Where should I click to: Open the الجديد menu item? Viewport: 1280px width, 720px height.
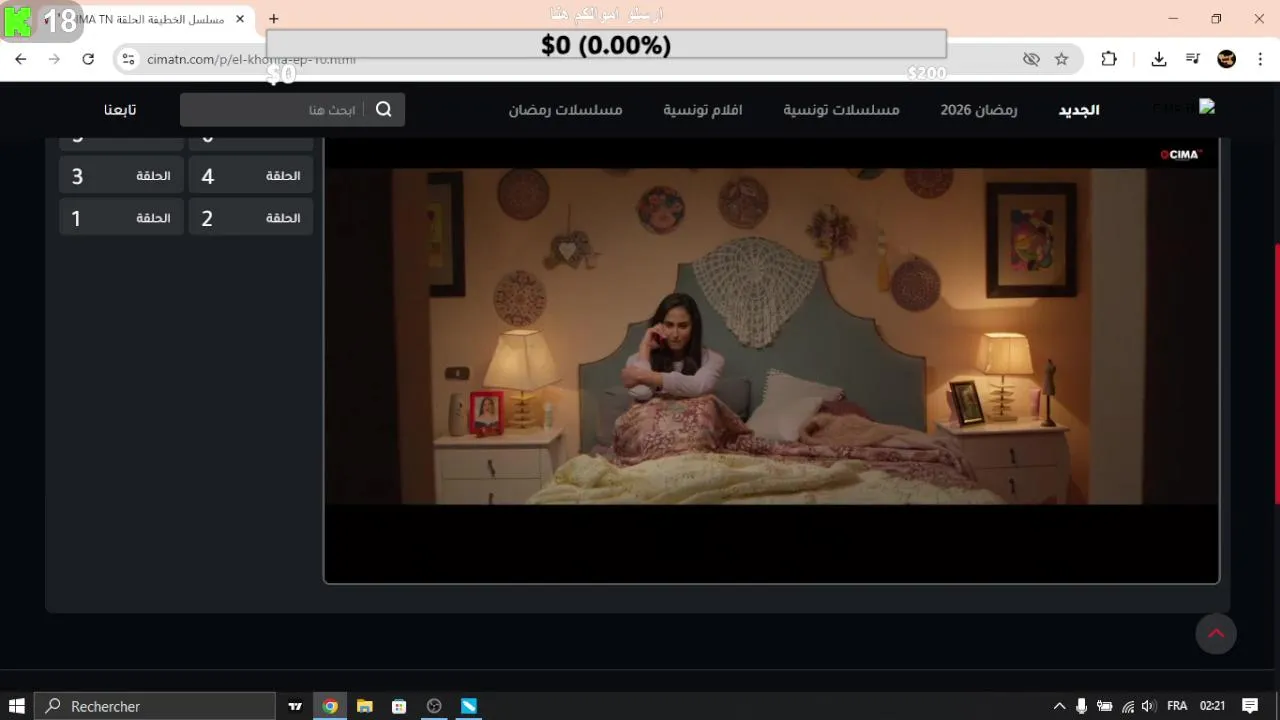tap(1079, 110)
